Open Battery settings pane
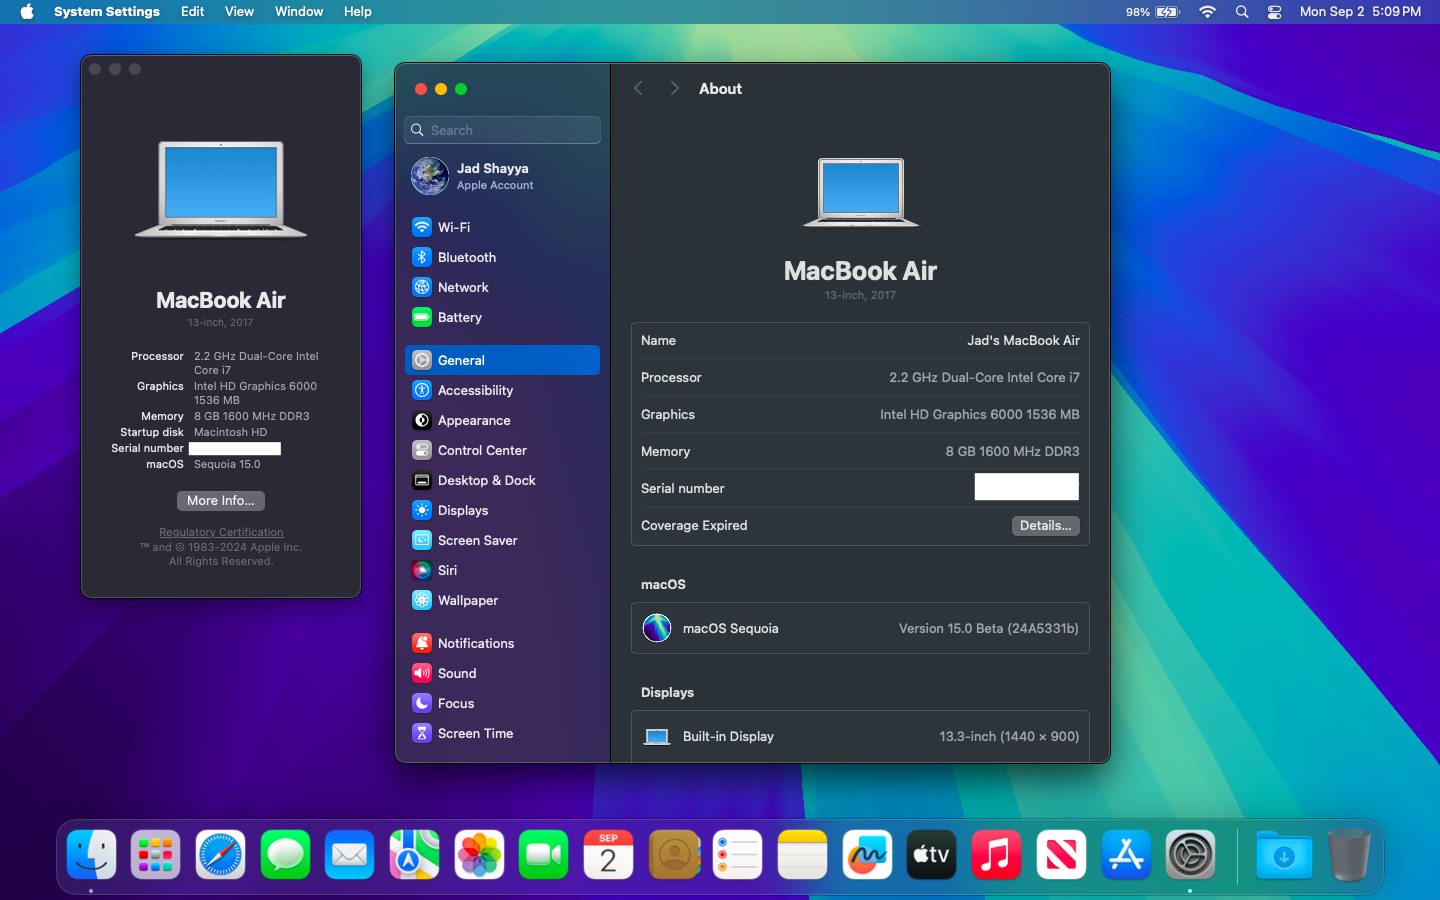This screenshot has height=900, width=1440. (502, 317)
